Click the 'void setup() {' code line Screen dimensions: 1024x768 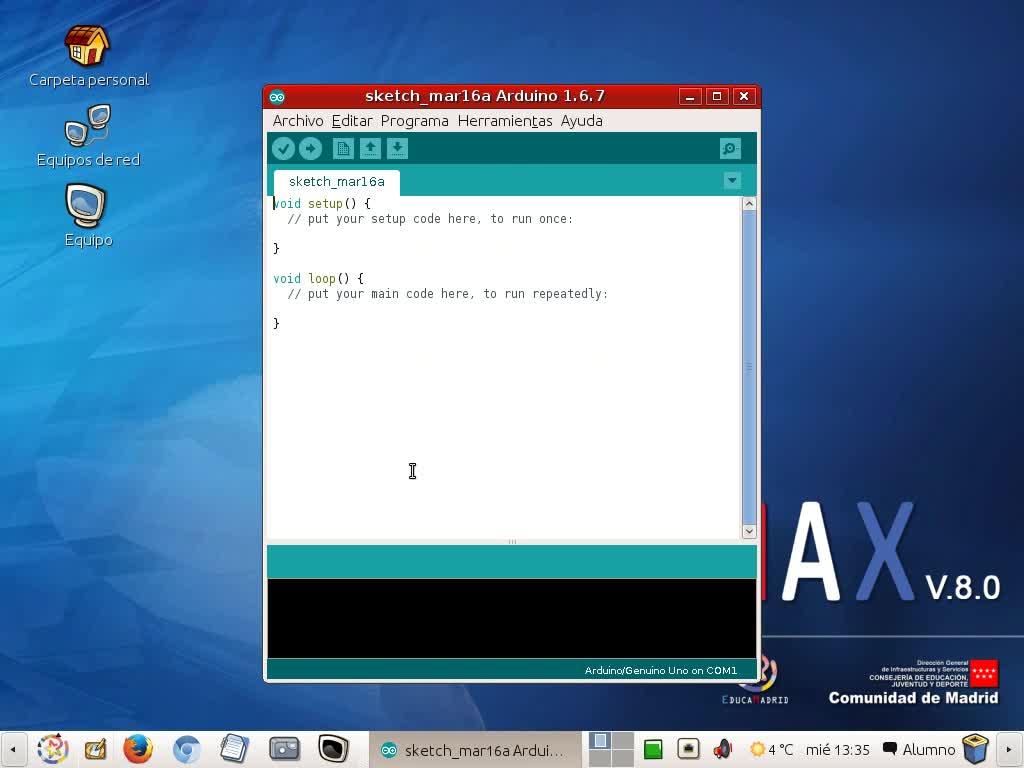322,204
